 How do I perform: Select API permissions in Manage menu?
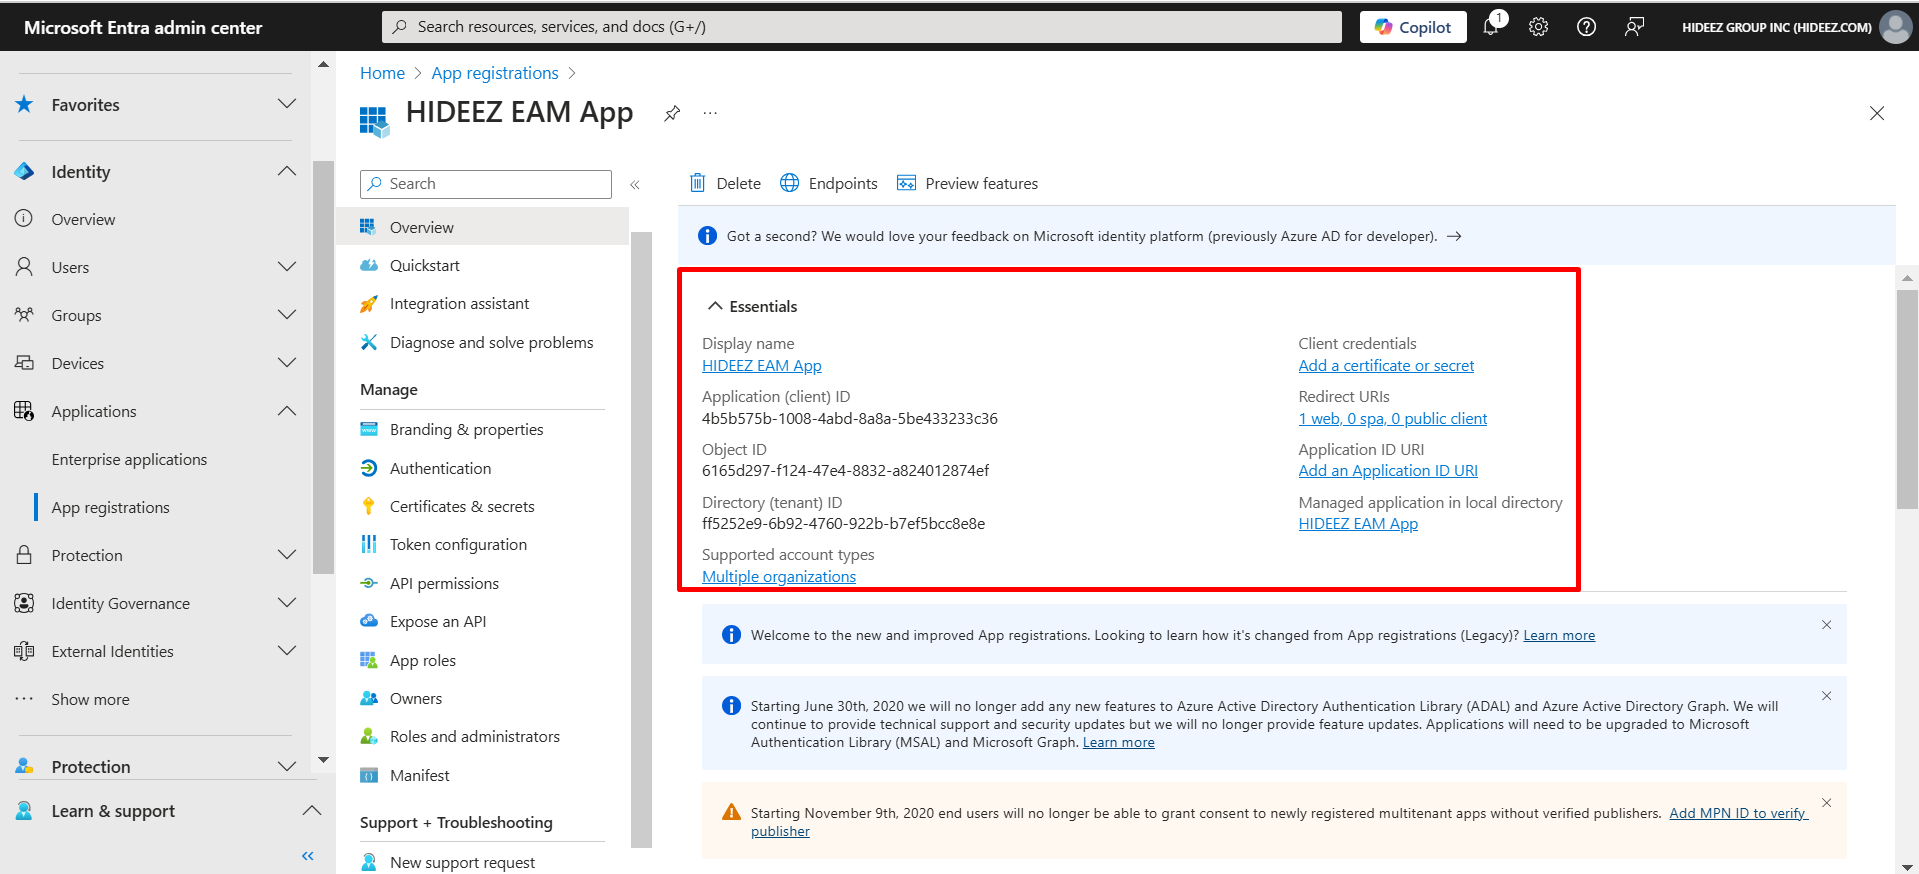point(444,583)
